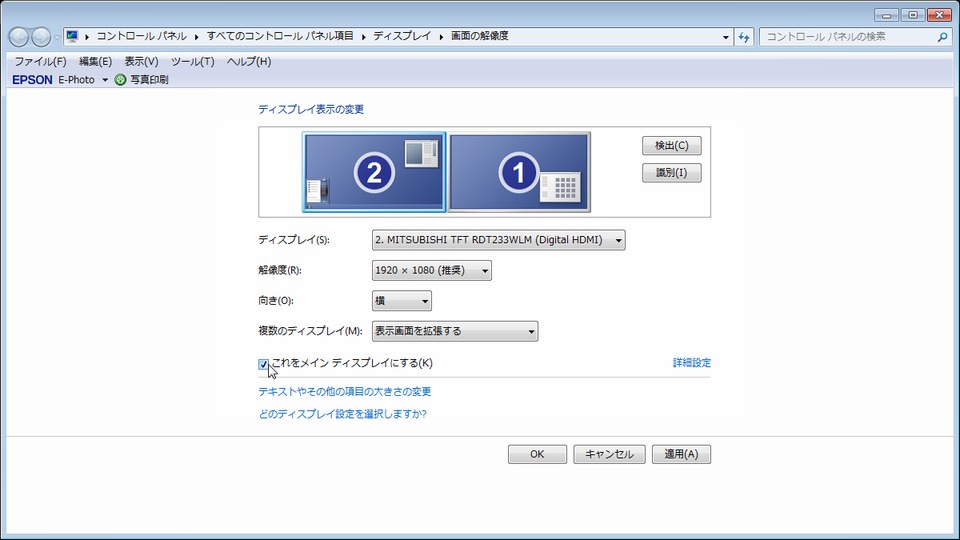Open the 詳細設定 advanced settings link

point(691,363)
